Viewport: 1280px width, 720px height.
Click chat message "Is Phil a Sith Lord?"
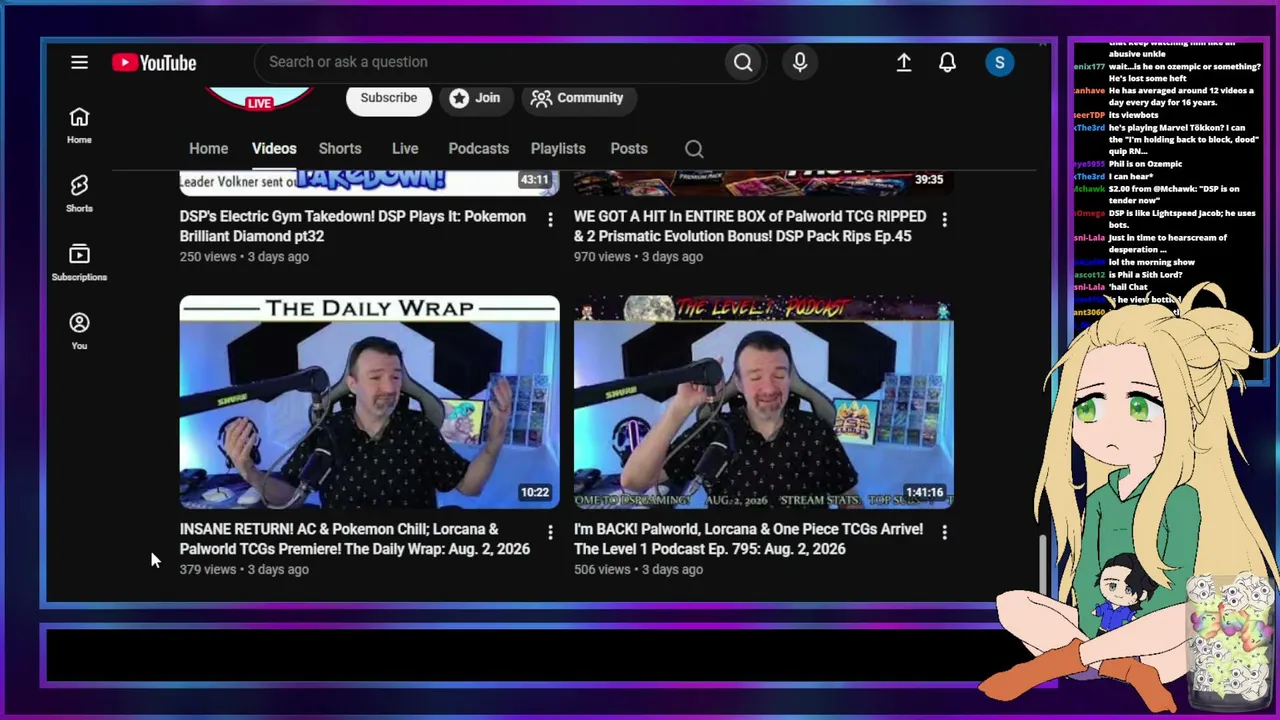tap(1146, 275)
